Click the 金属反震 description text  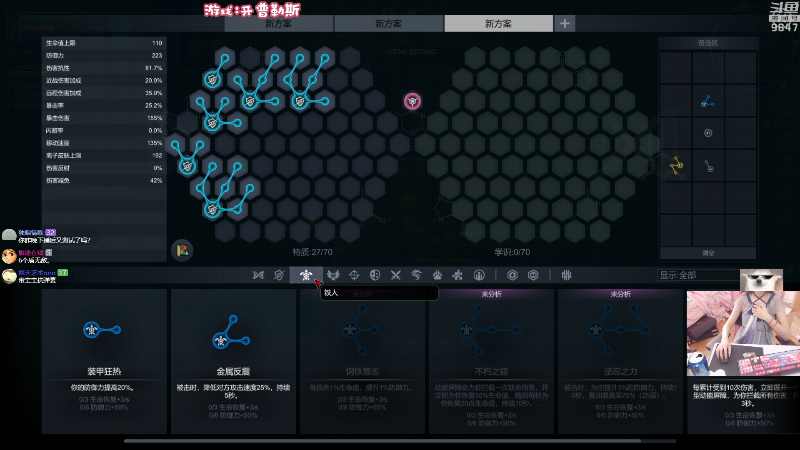point(233,391)
